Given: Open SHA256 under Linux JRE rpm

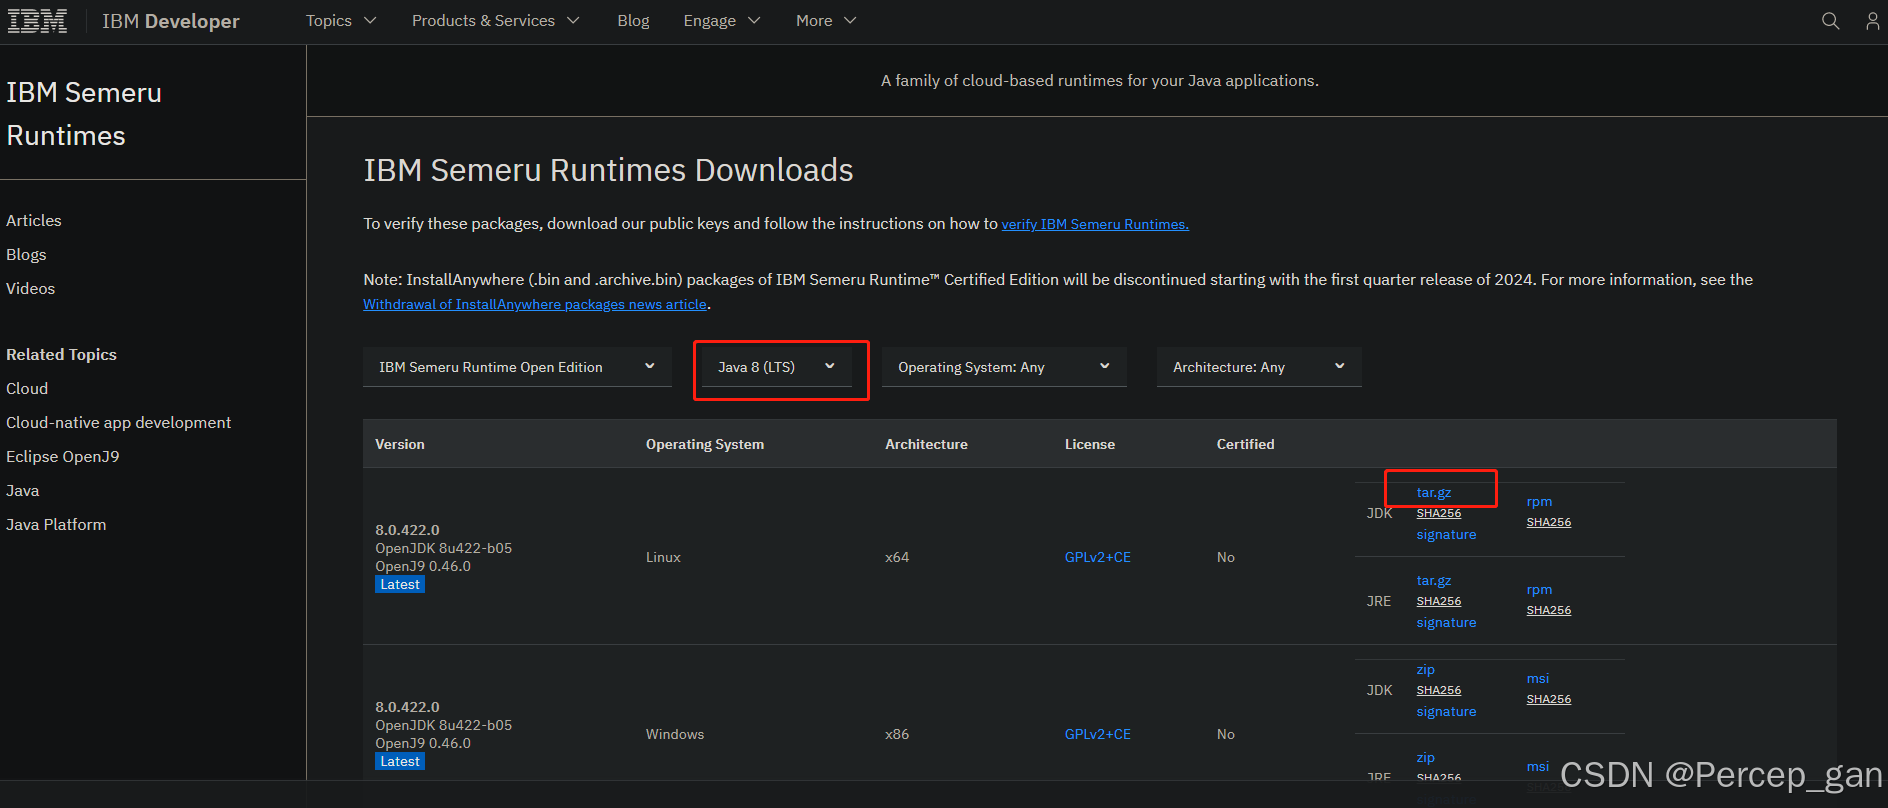Looking at the screenshot, I should 1549,610.
